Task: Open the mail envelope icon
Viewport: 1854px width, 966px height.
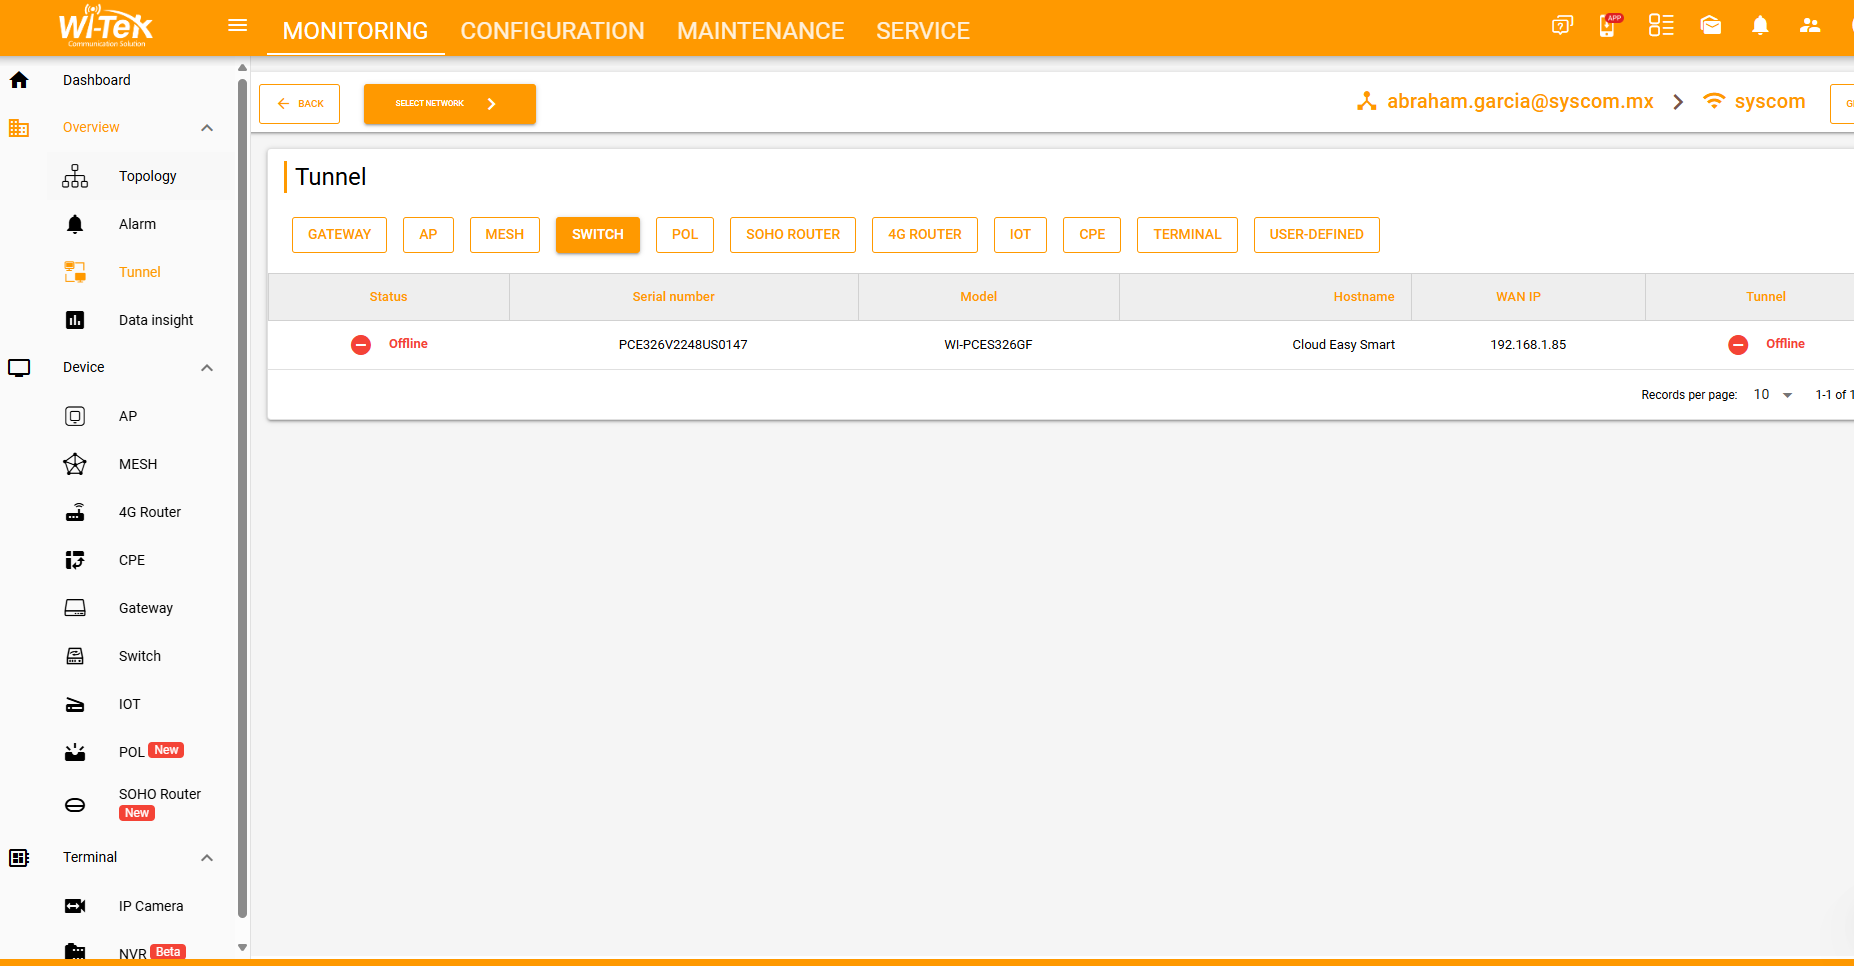Action: pyautogui.click(x=1711, y=25)
